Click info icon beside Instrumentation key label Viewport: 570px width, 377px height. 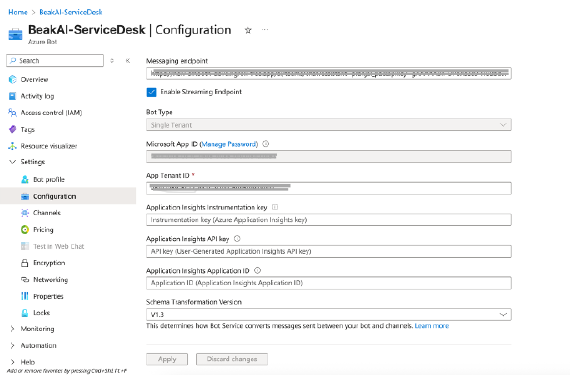(x=275, y=207)
